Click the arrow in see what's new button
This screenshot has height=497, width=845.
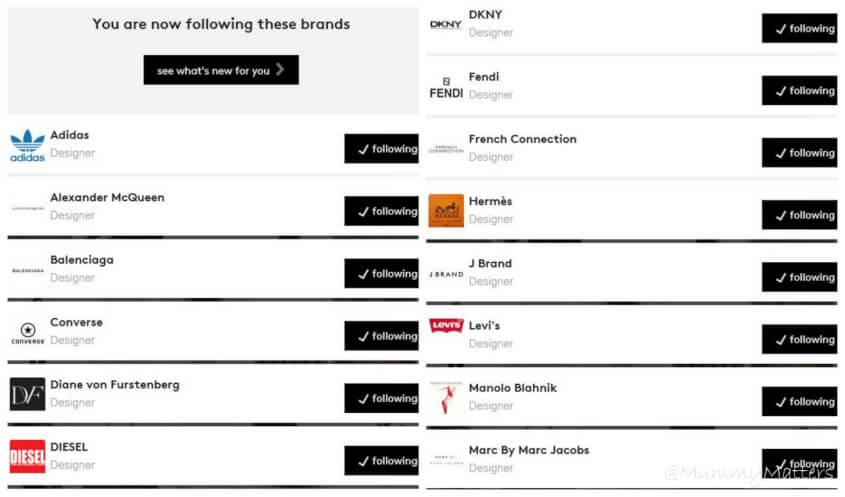coord(280,70)
